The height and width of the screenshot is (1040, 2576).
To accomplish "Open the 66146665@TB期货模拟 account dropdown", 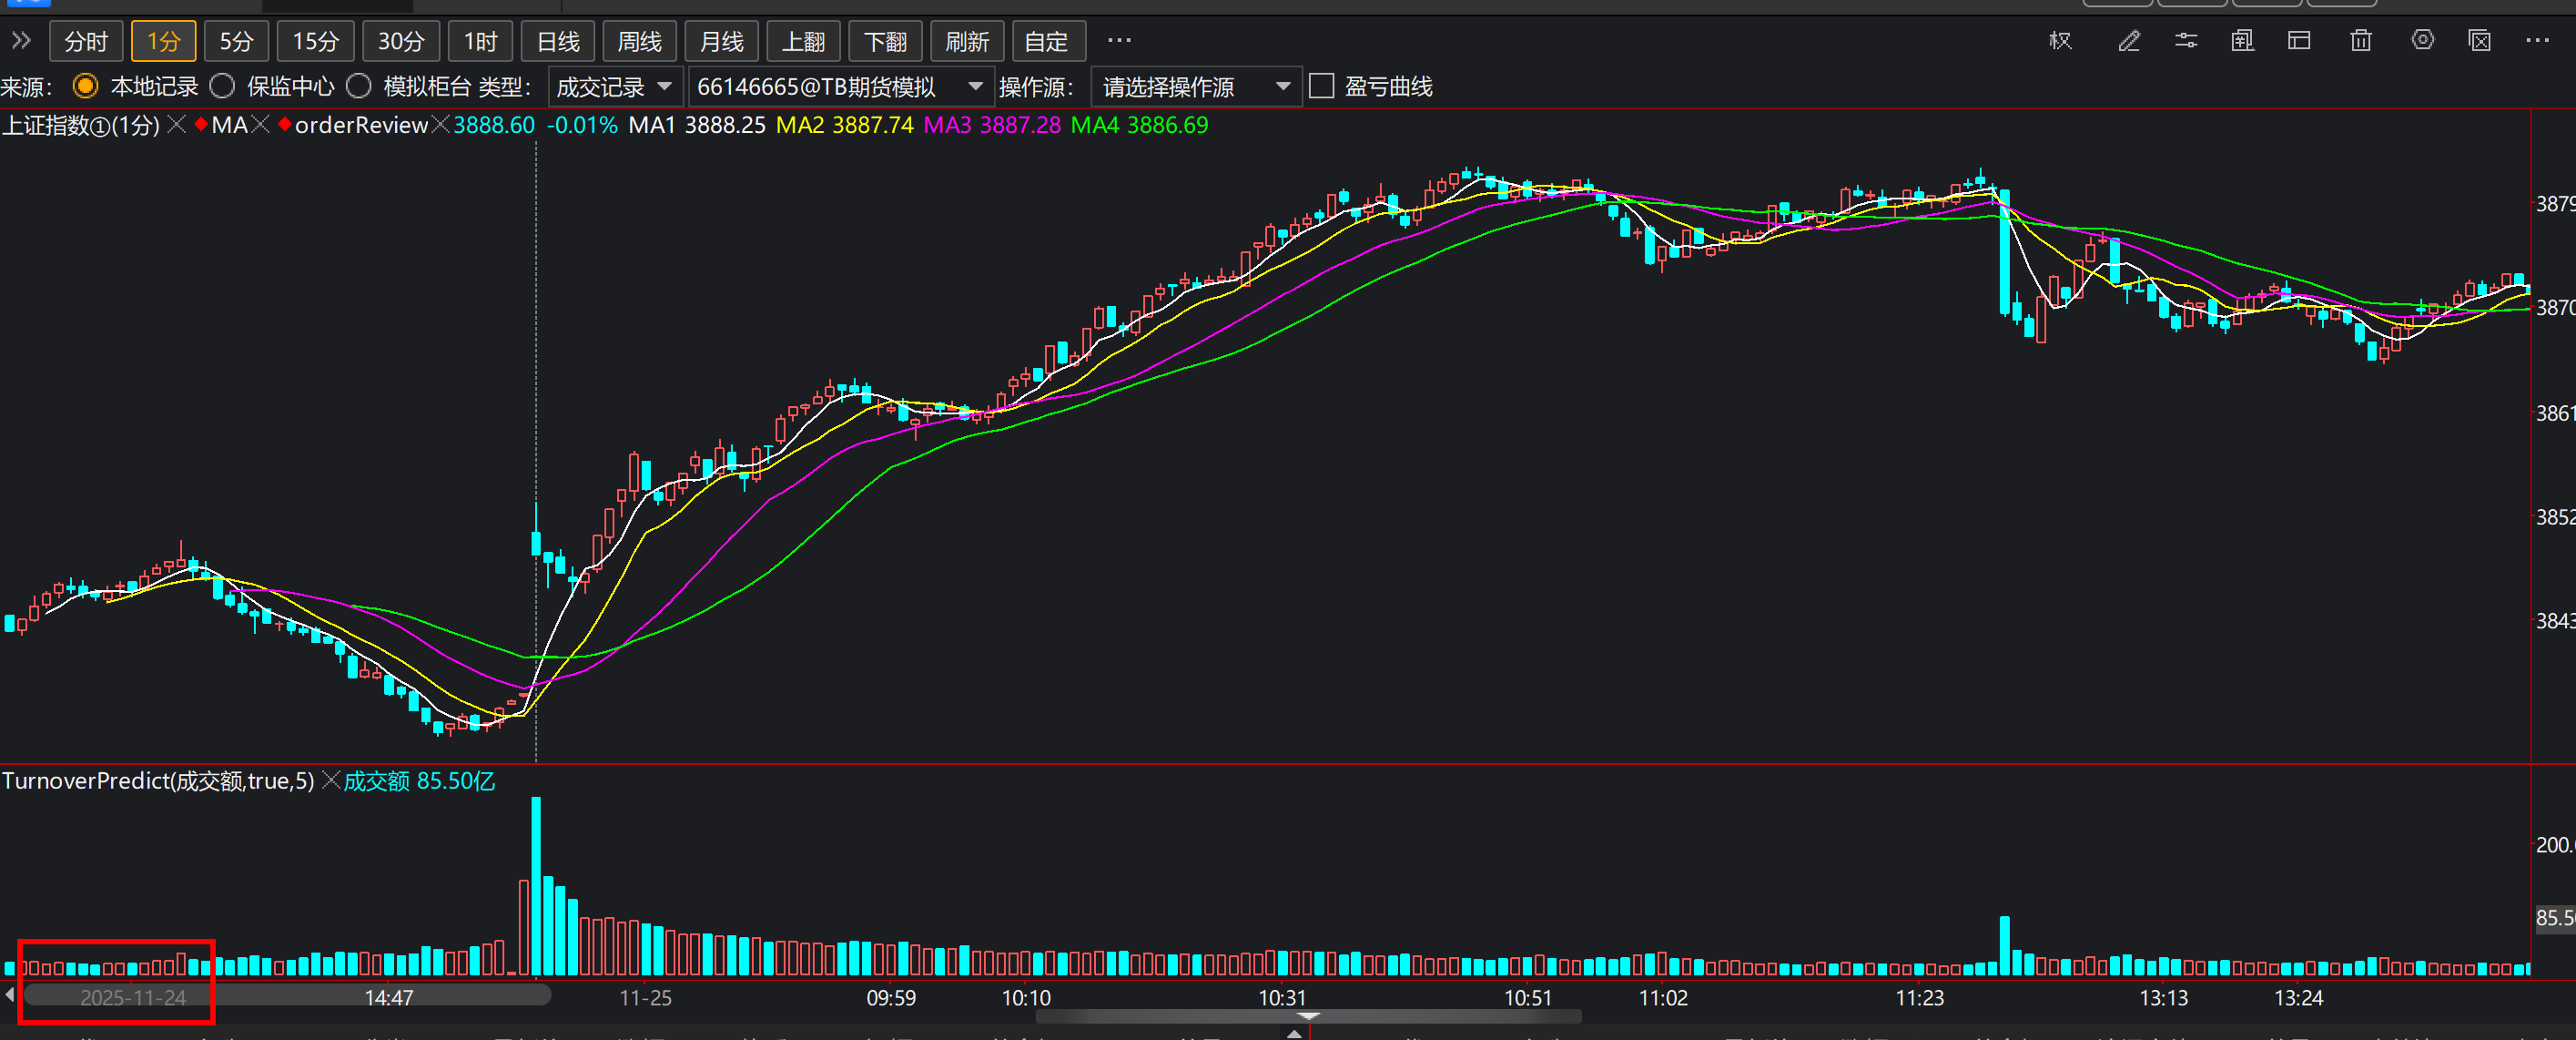I will pyautogui.click(x=840, y=87).
